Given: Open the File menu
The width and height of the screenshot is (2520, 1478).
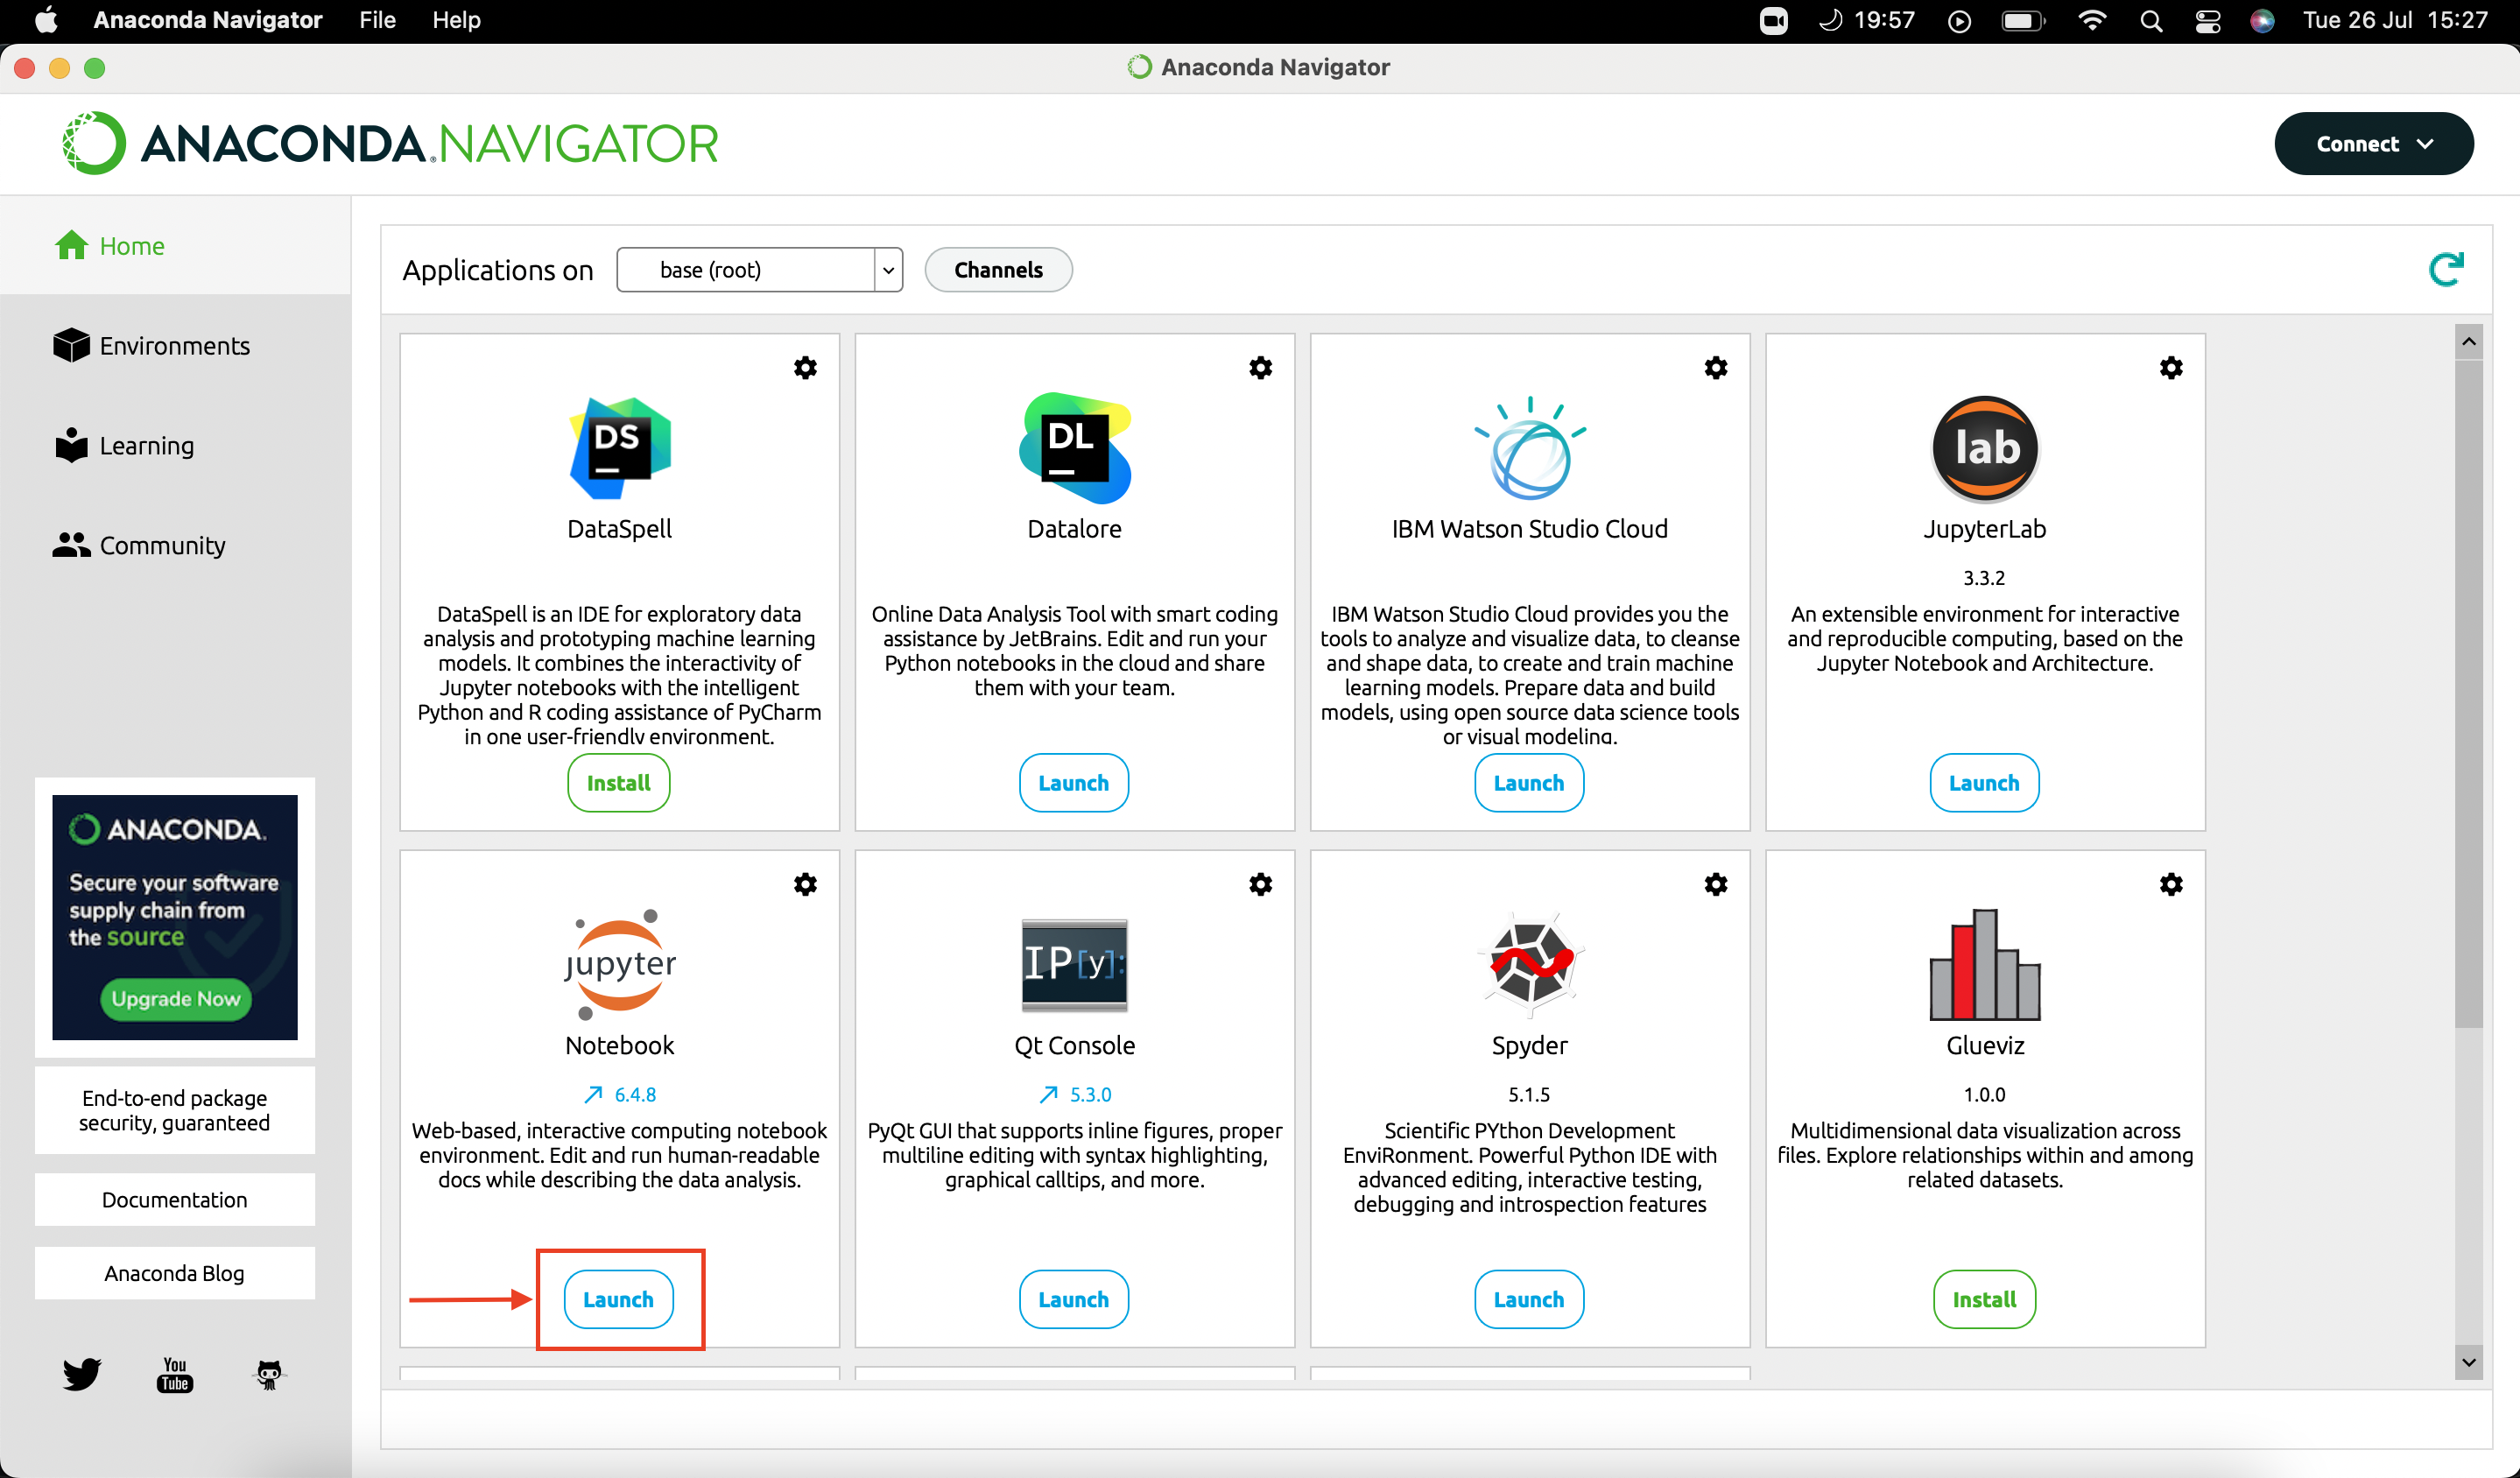Looking at the screenshot, I should coord(377,20).
